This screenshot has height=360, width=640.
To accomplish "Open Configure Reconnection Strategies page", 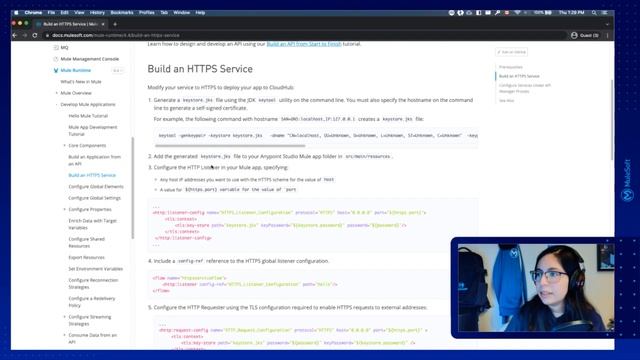I will pyautogui.click(x=93, y=284).
